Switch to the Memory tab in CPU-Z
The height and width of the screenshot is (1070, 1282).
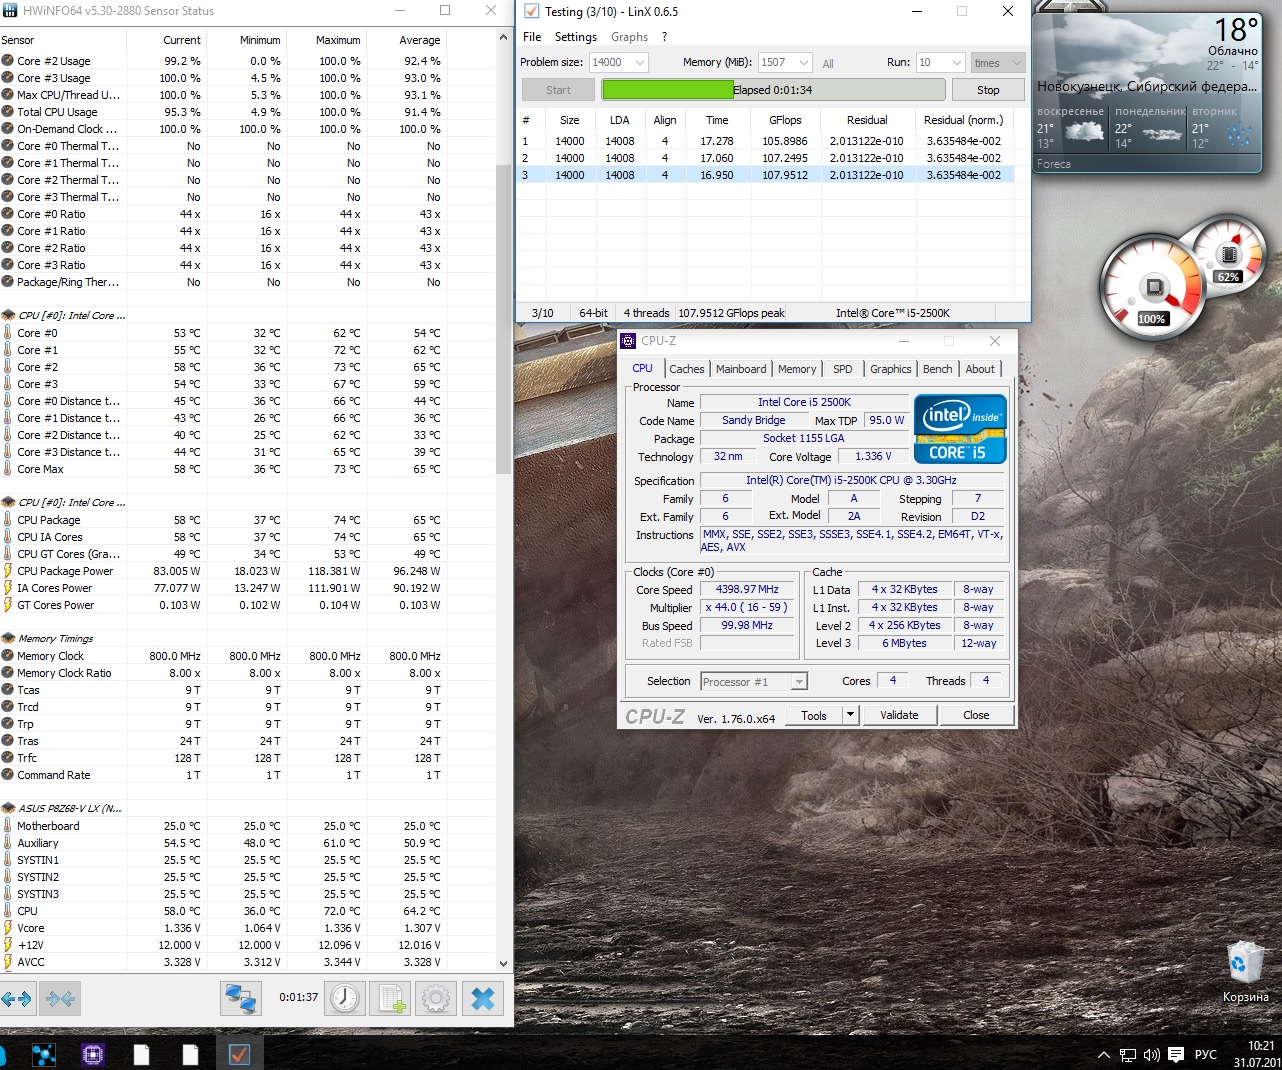click(797, 369)
